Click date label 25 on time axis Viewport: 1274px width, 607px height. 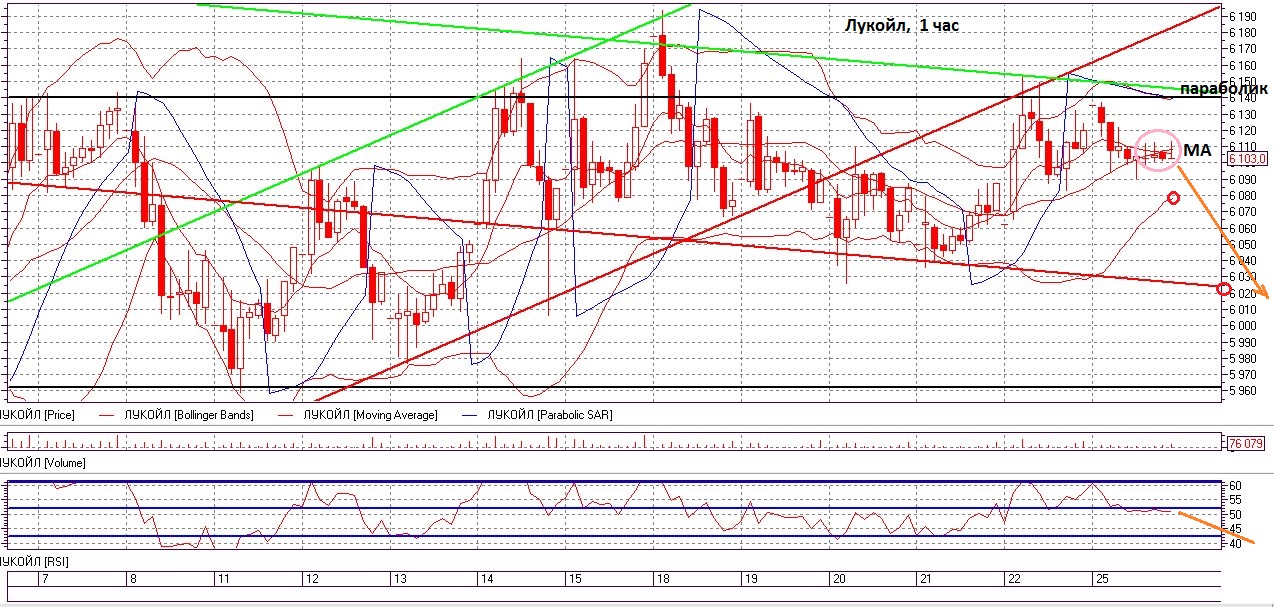[1101, 580]
